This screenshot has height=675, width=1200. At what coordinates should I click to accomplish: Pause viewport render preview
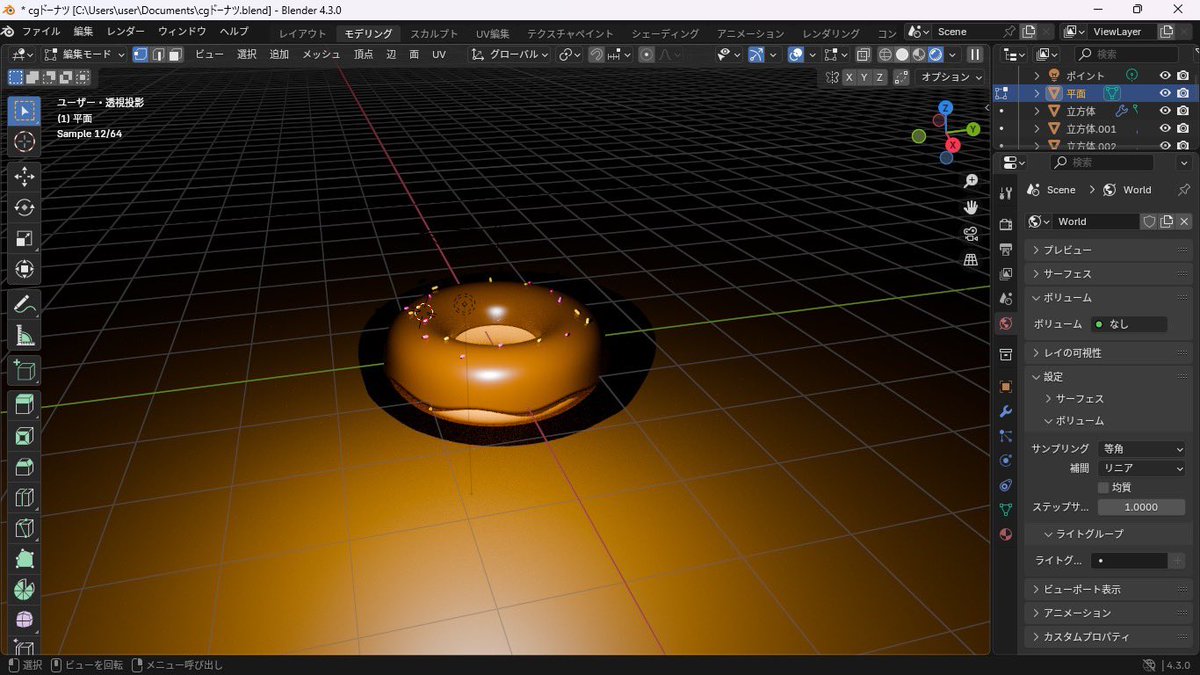975,54
